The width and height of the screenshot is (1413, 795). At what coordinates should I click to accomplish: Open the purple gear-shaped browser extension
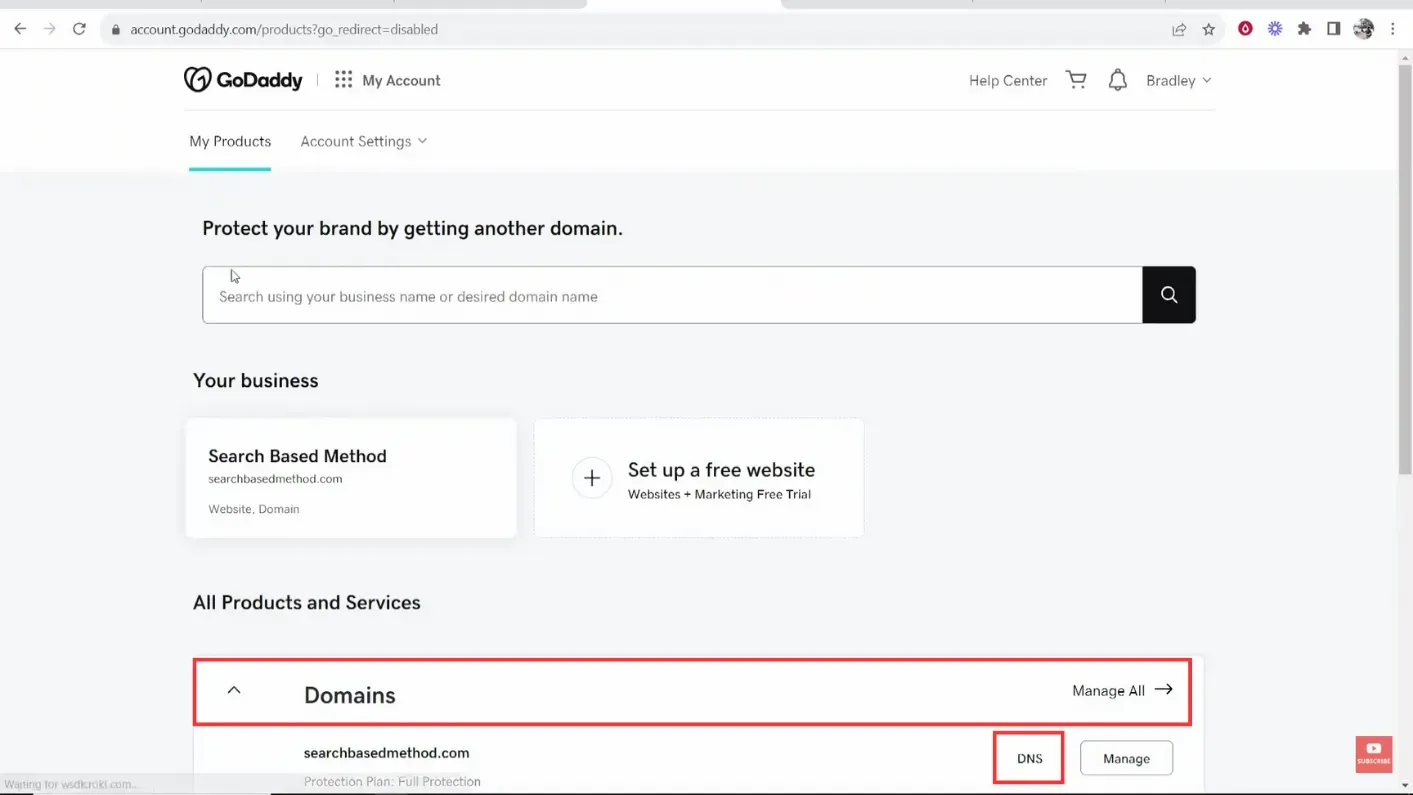coord(1275,29)
